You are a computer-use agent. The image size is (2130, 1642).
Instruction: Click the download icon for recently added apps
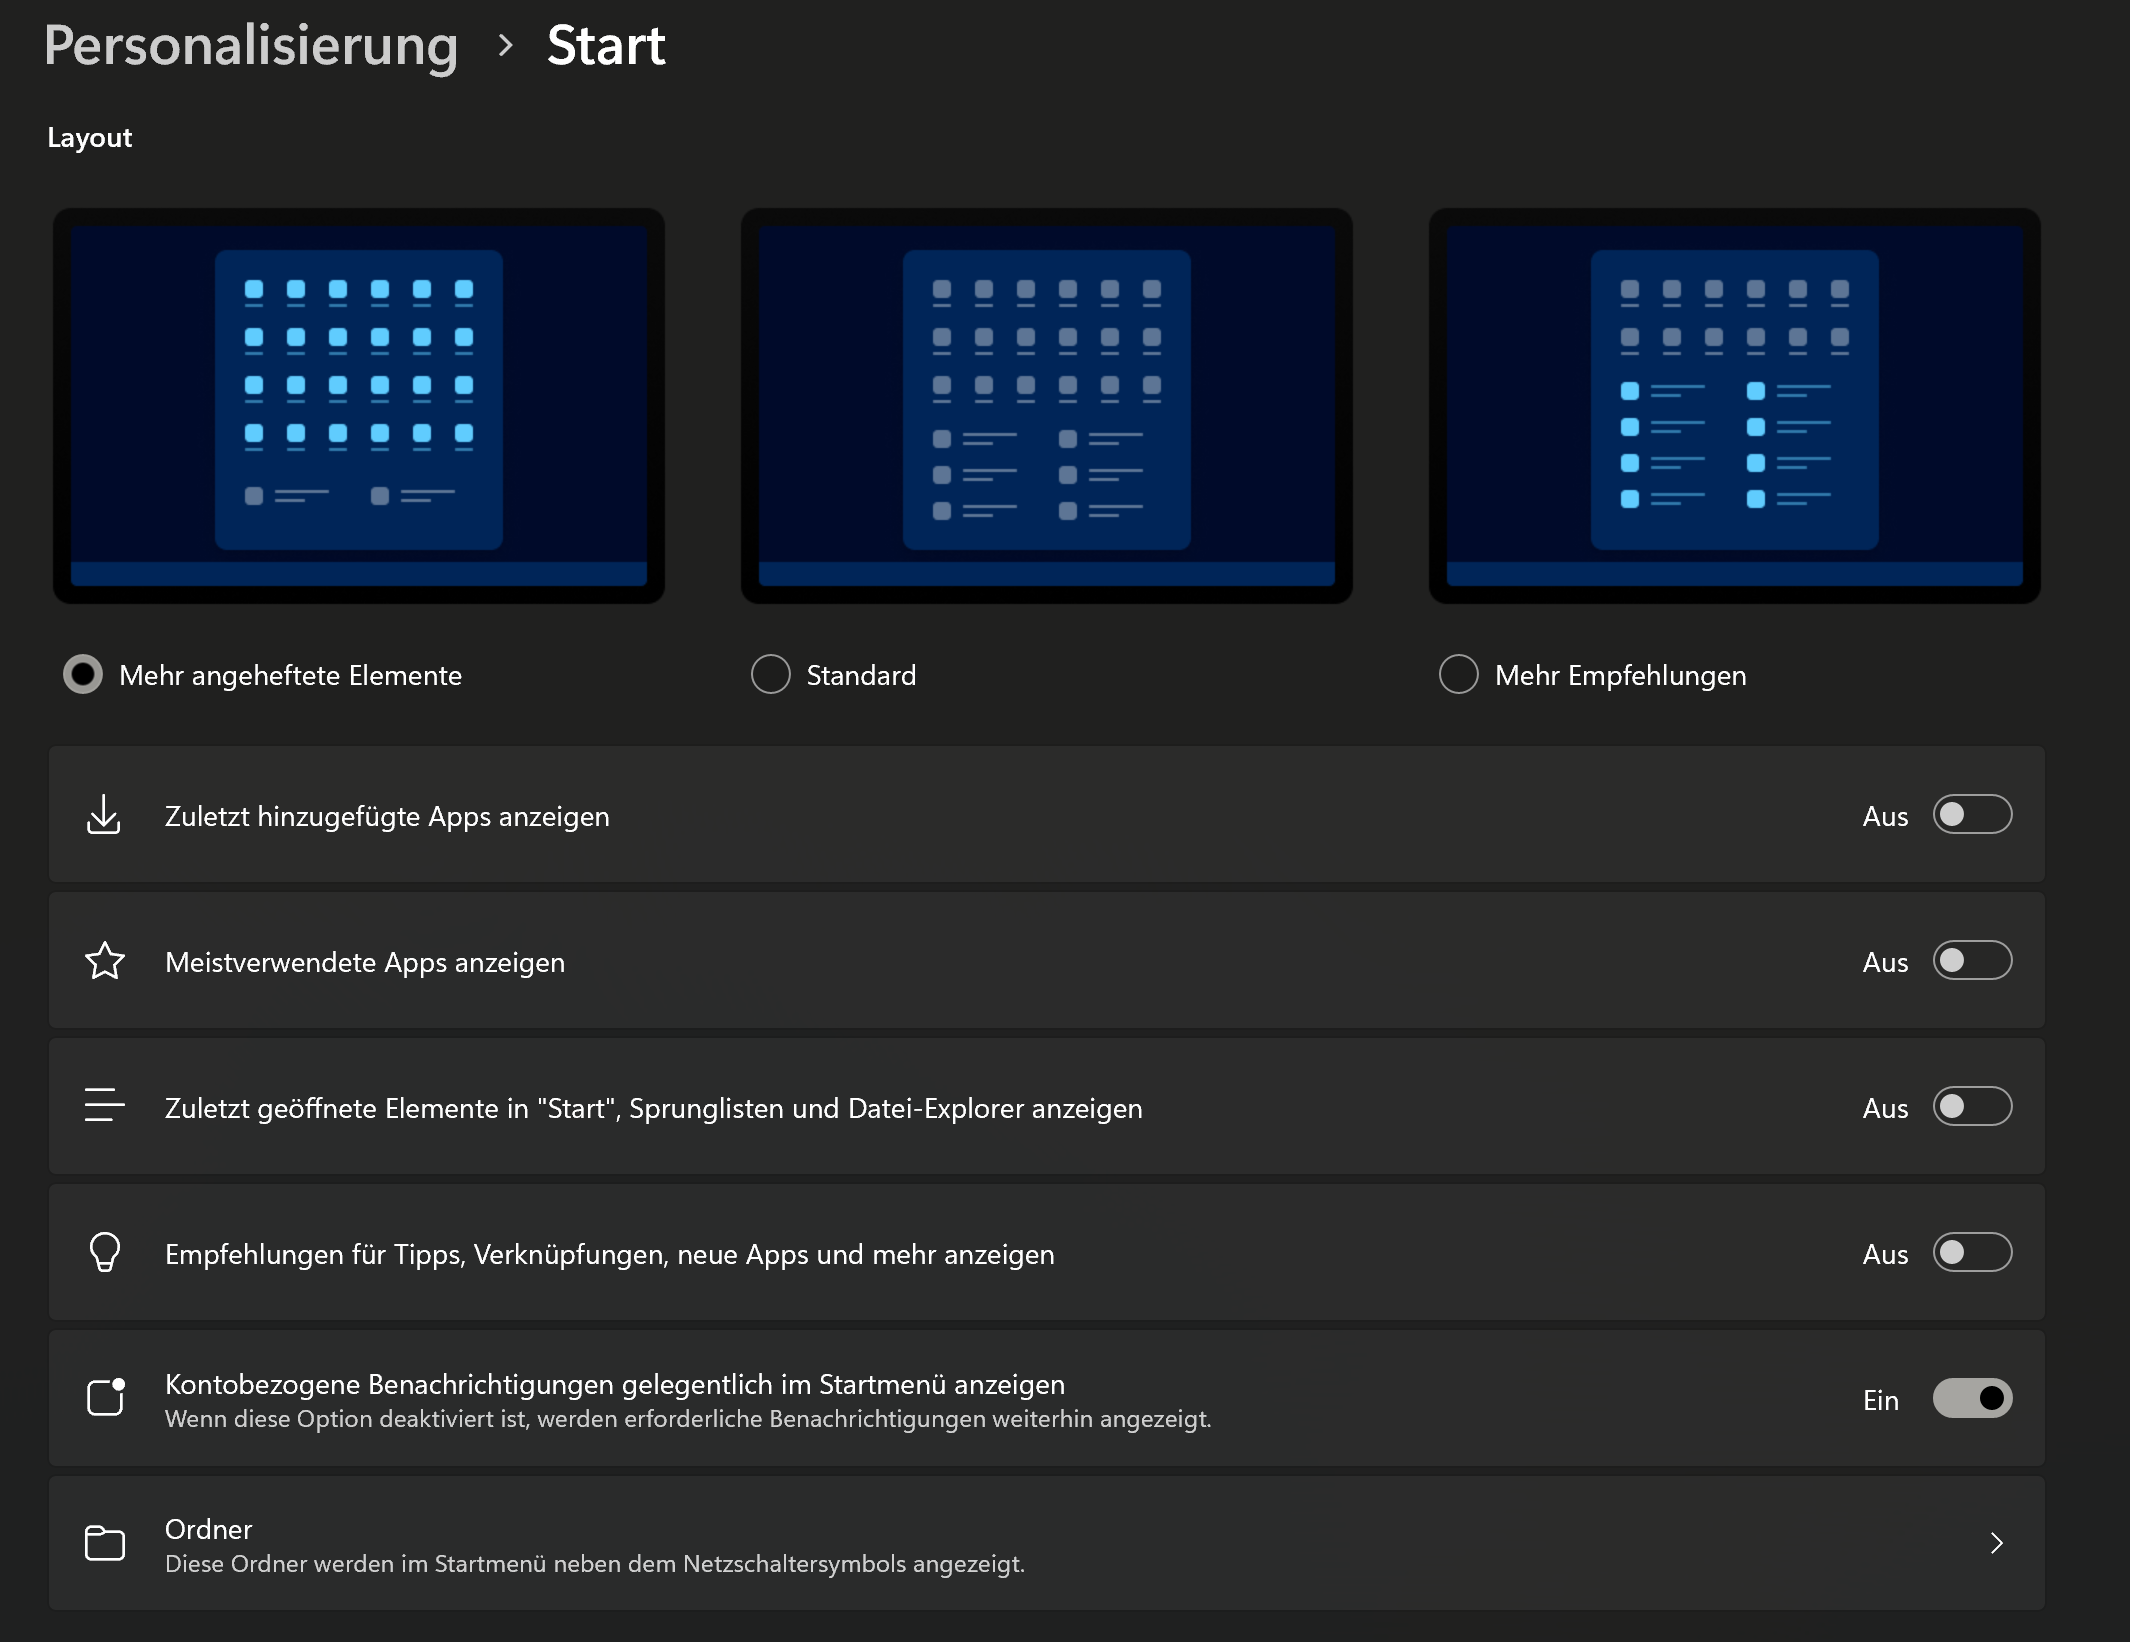click(104, 815)
